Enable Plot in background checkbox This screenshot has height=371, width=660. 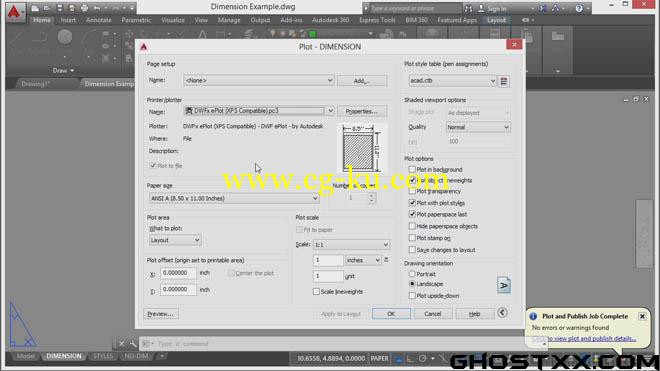(x=412, y=169)
